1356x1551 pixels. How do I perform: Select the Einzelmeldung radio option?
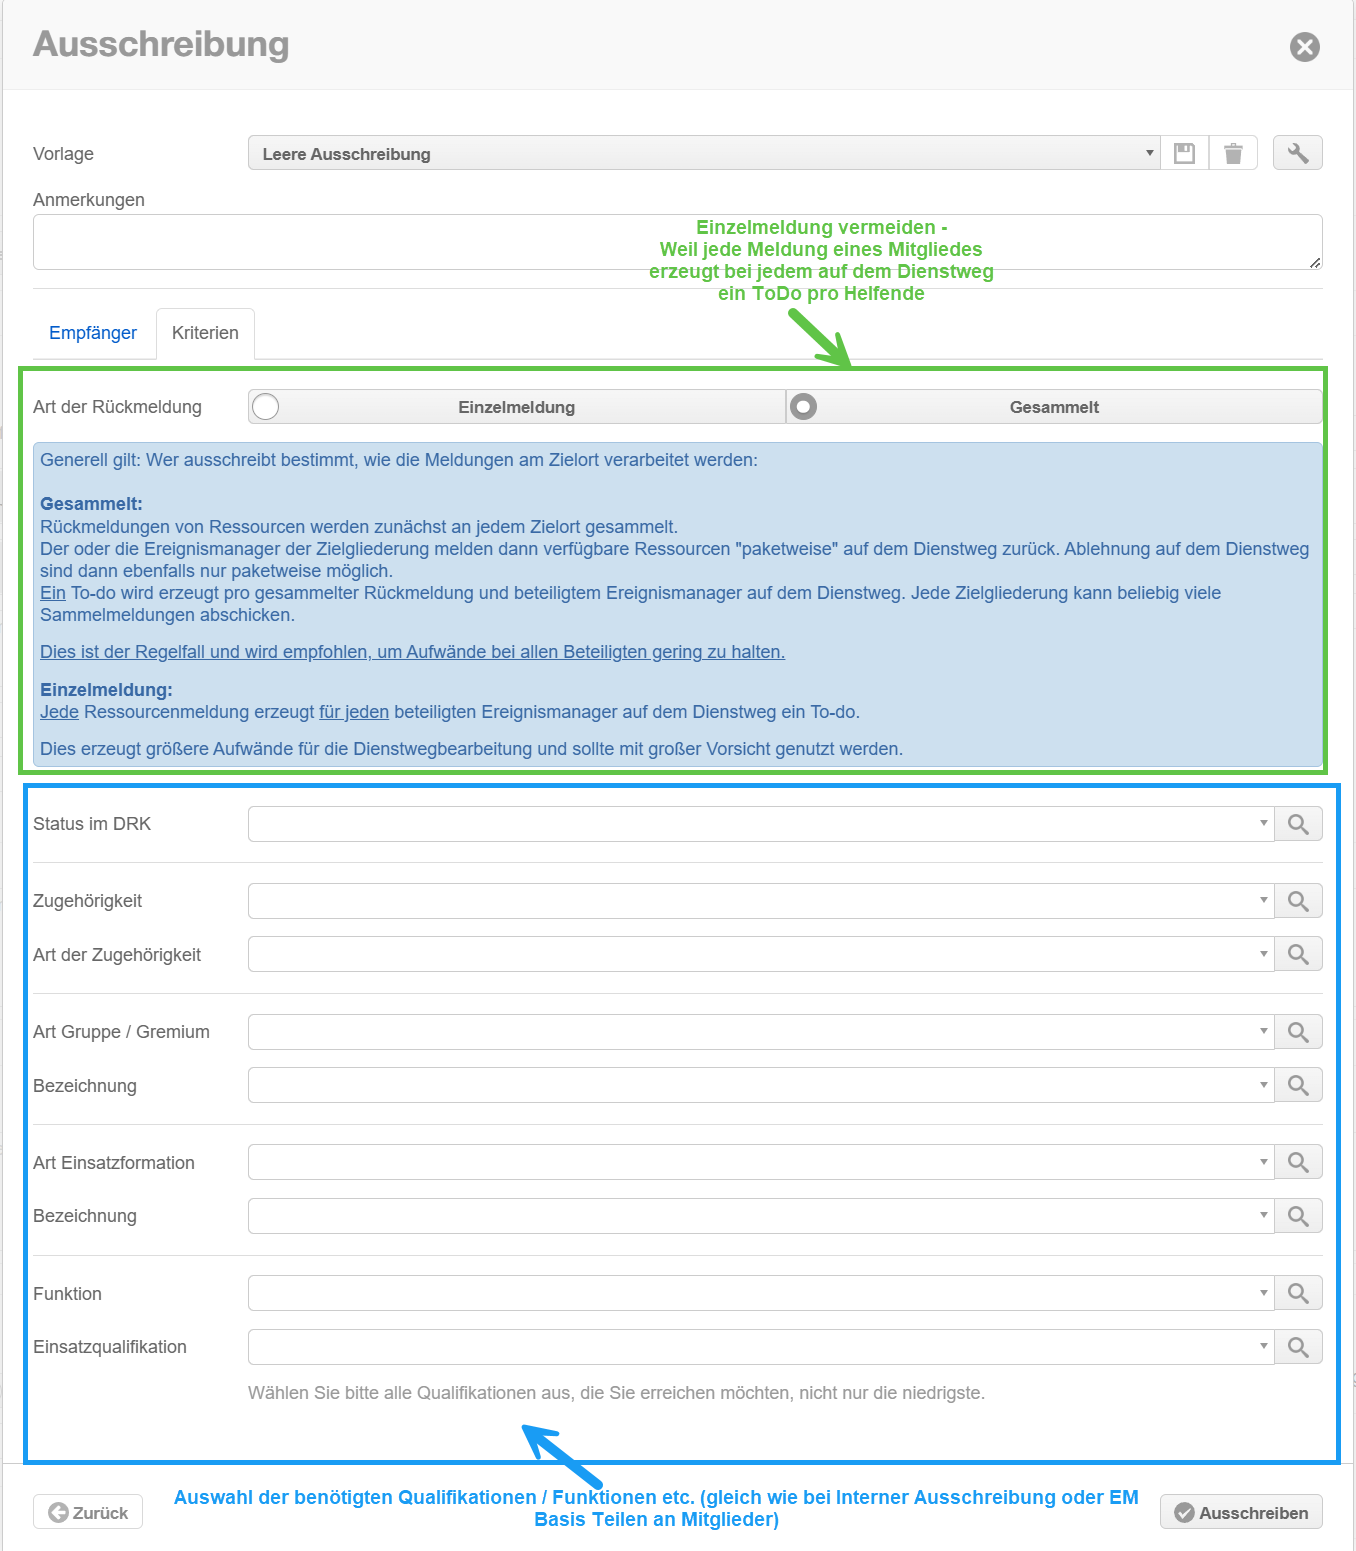[266, 407]
